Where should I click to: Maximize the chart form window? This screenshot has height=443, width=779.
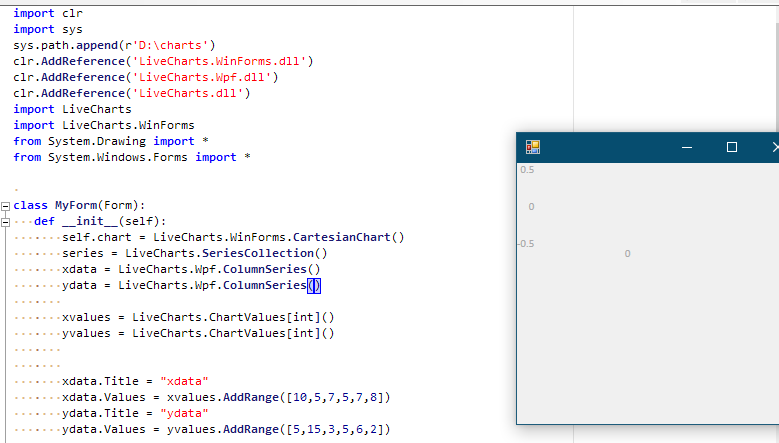[731, 147]
